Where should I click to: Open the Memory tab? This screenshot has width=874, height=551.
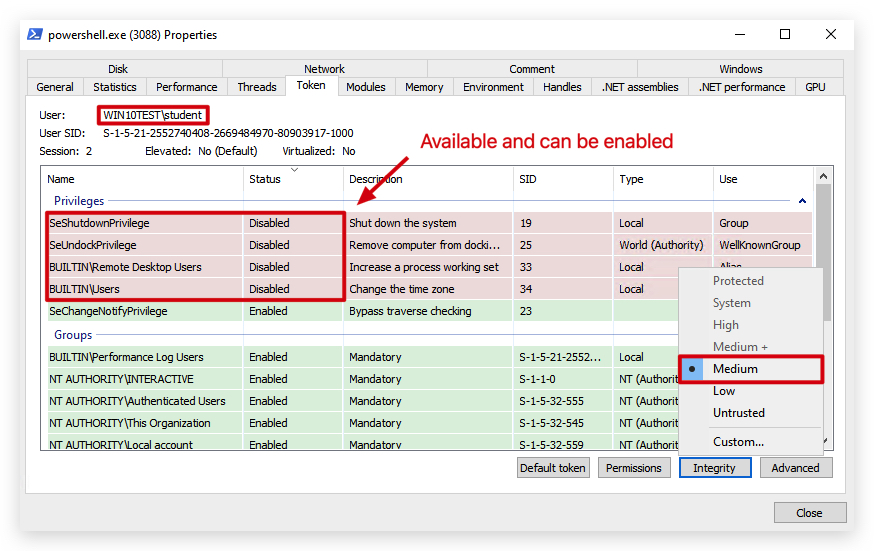pyautogui.click(x=424, y=87)
